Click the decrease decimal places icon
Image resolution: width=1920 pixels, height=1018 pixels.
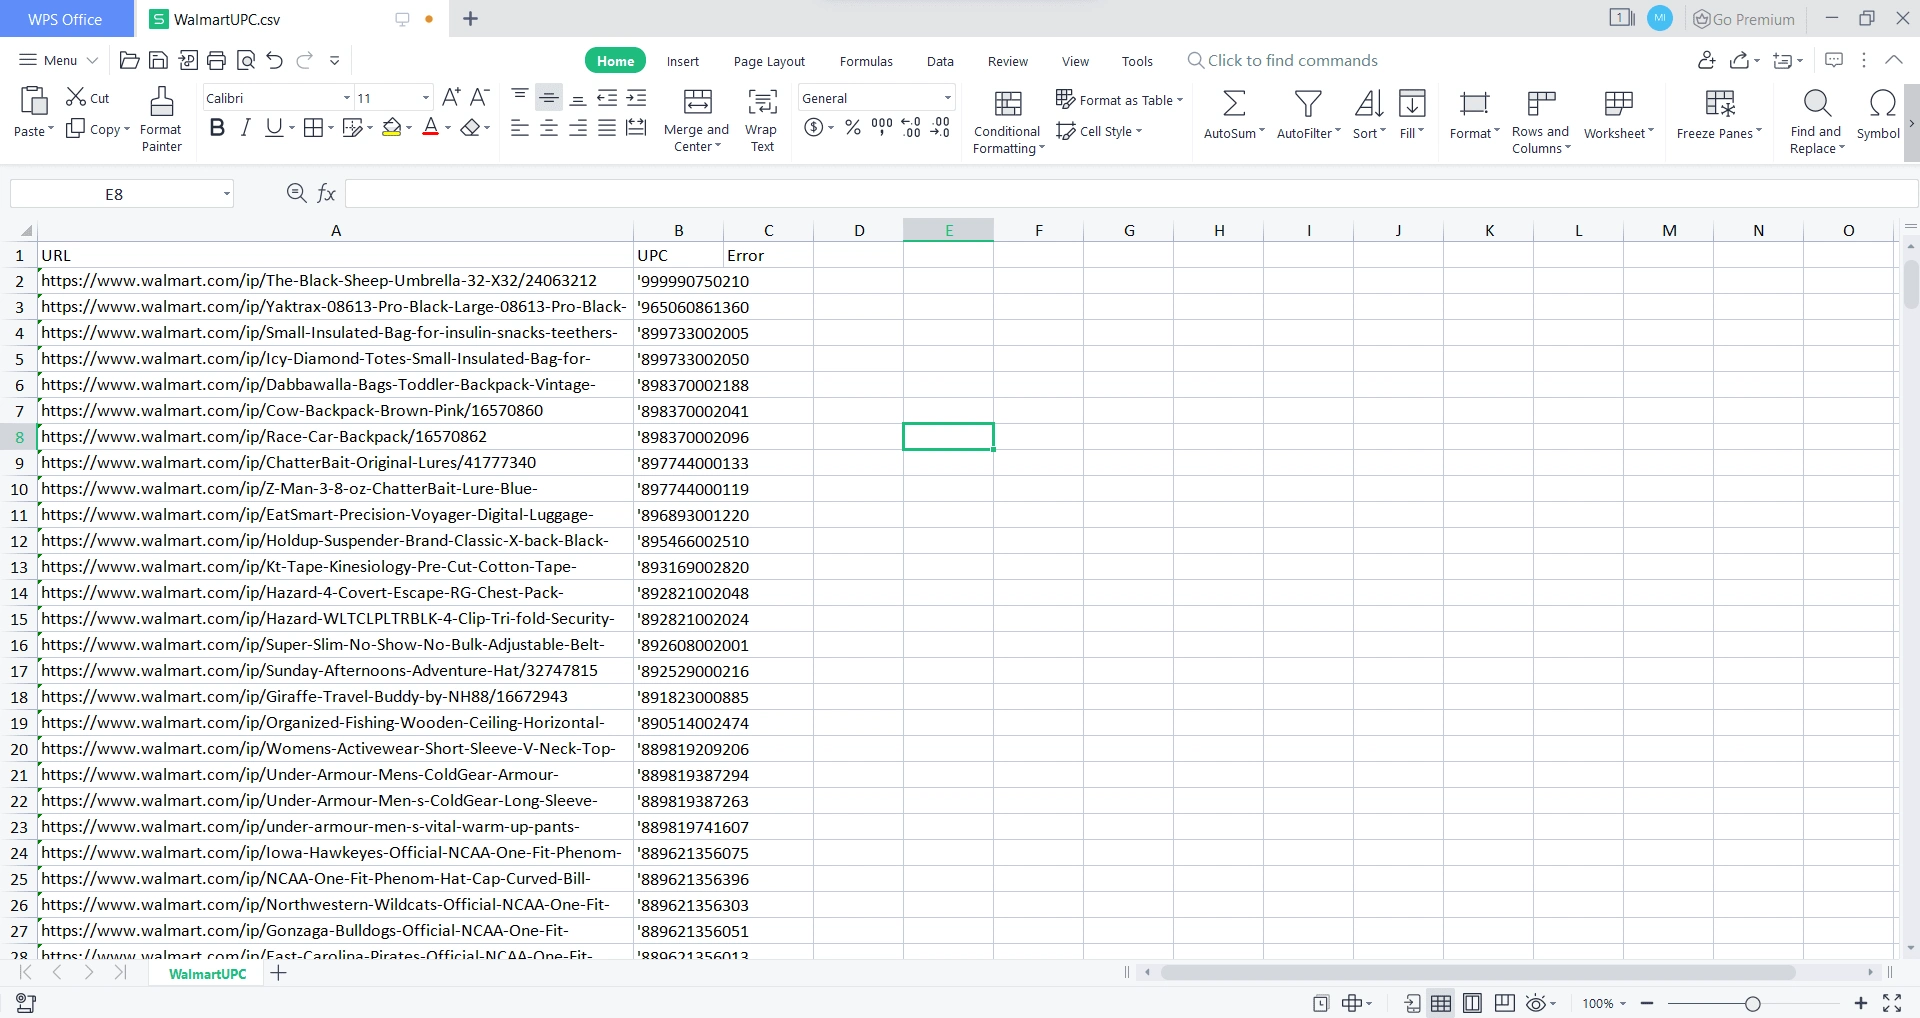point(940,127)
